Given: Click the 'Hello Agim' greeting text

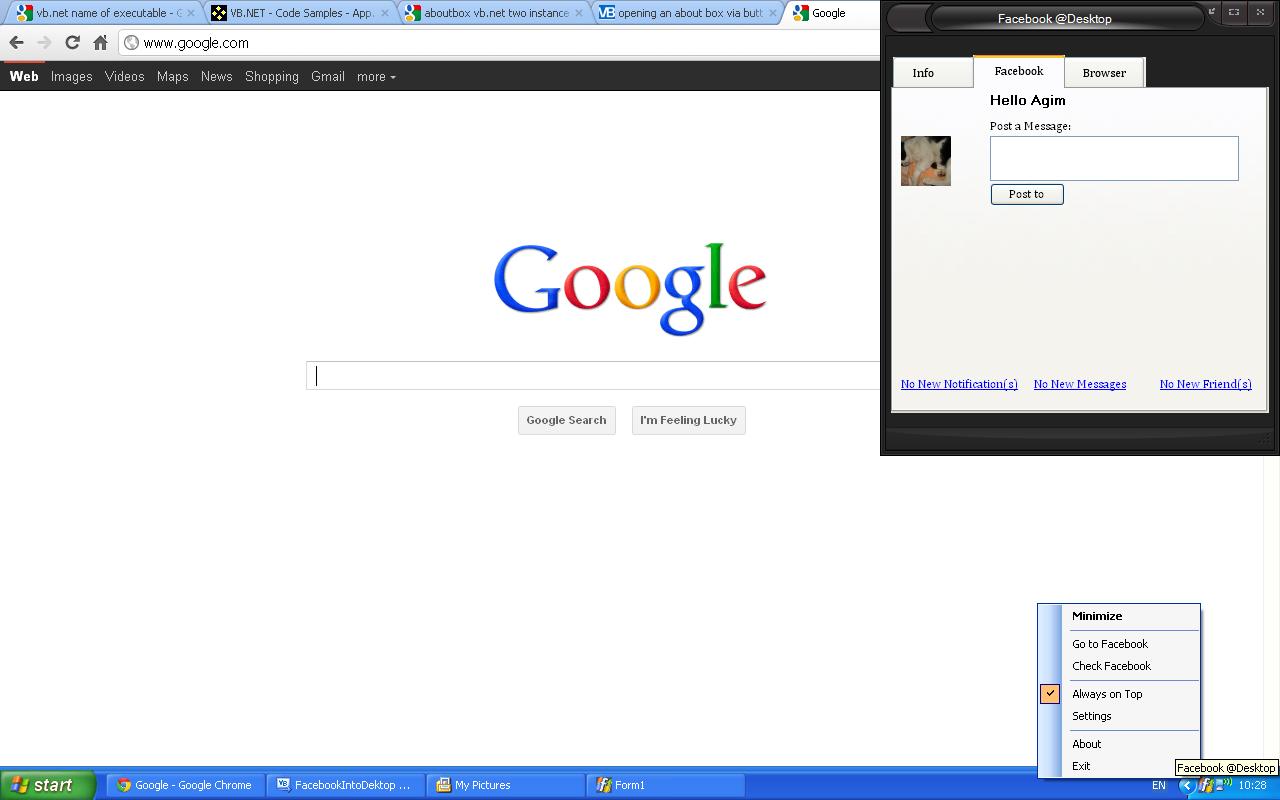Looking at the screenshot, I should [1027, 100].
